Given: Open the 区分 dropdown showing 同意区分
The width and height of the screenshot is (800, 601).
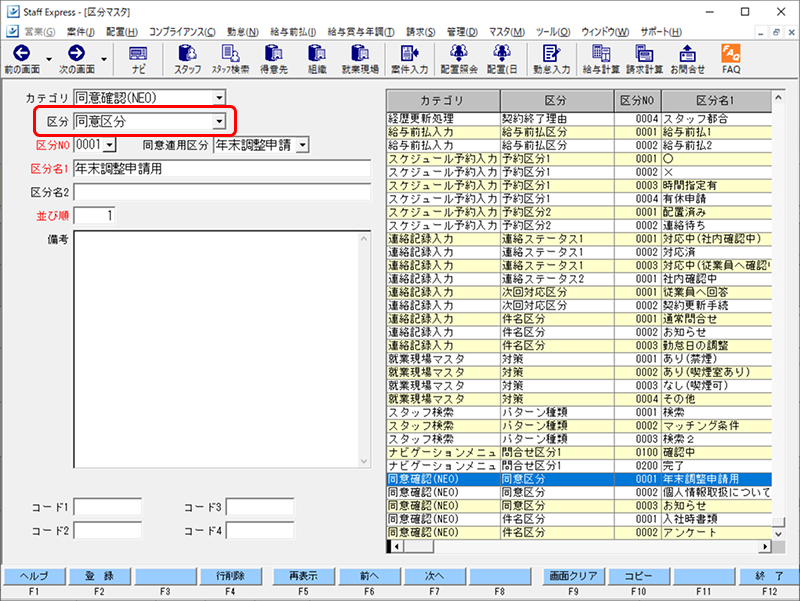Looking at the screenshot, I should tap(219, 121).
